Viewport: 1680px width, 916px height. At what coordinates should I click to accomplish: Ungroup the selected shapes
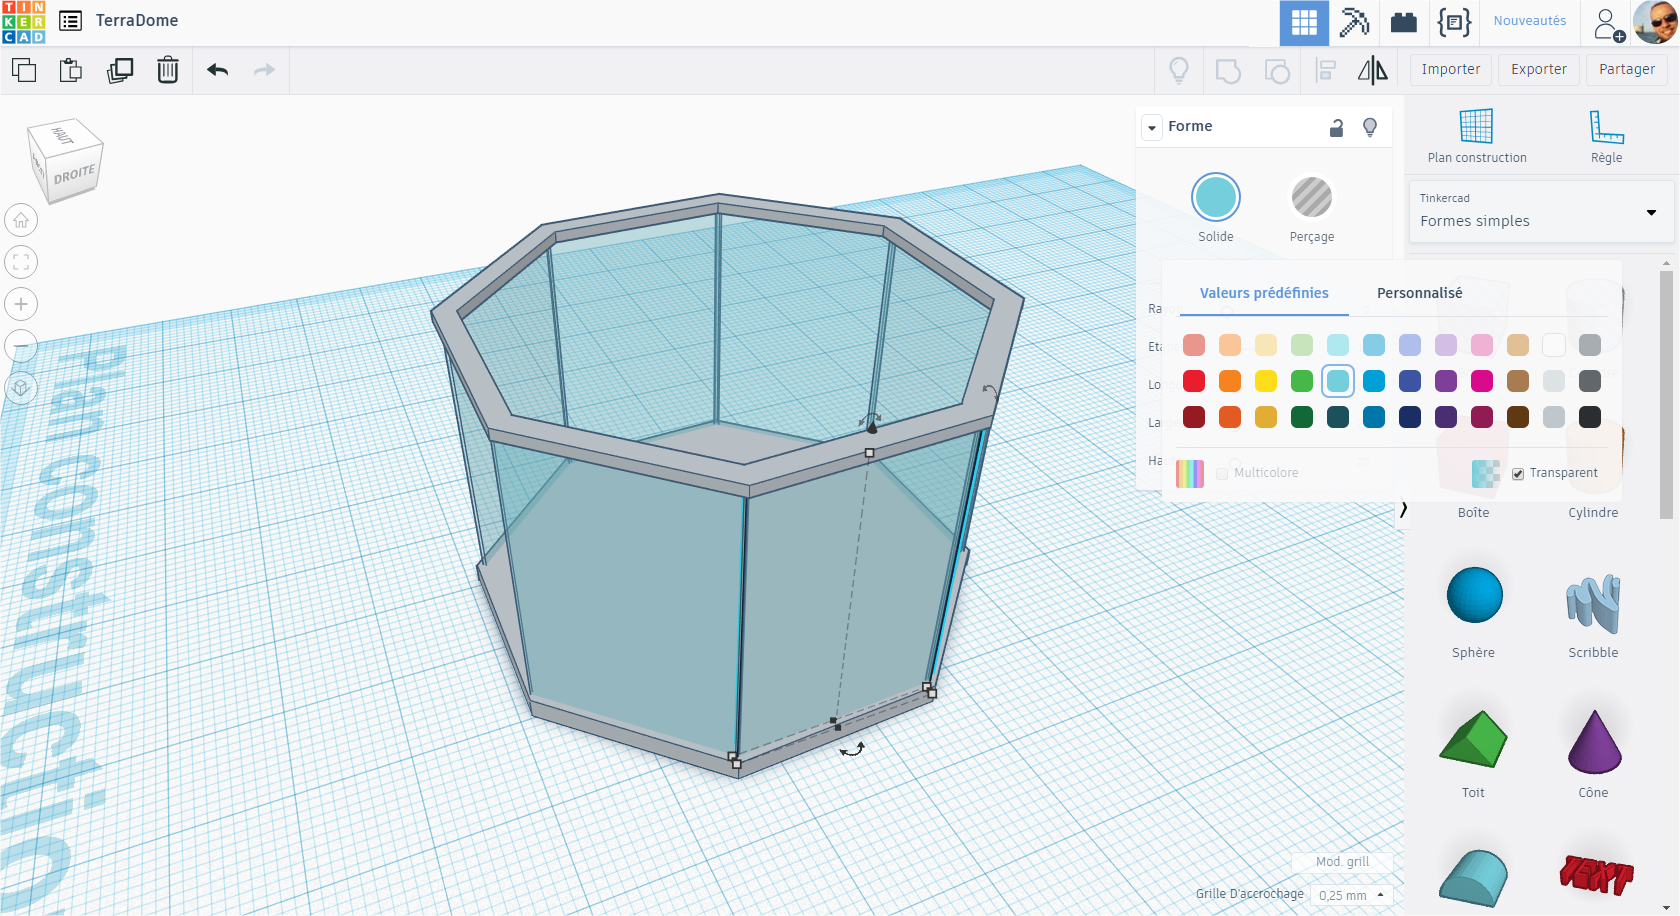[x=1277, y=71]
